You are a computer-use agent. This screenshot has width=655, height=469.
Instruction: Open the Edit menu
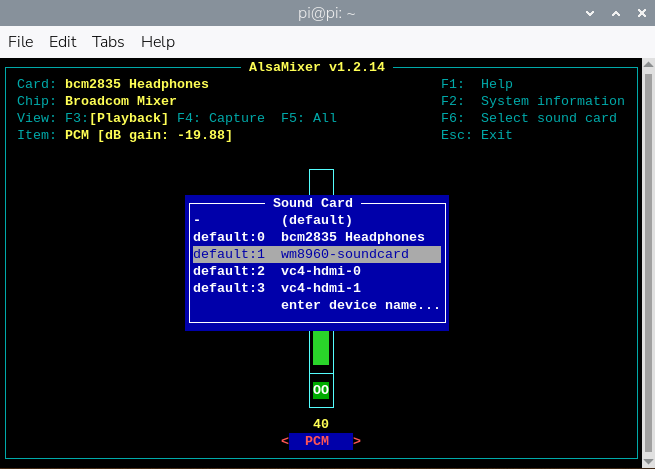coord(63,42)
